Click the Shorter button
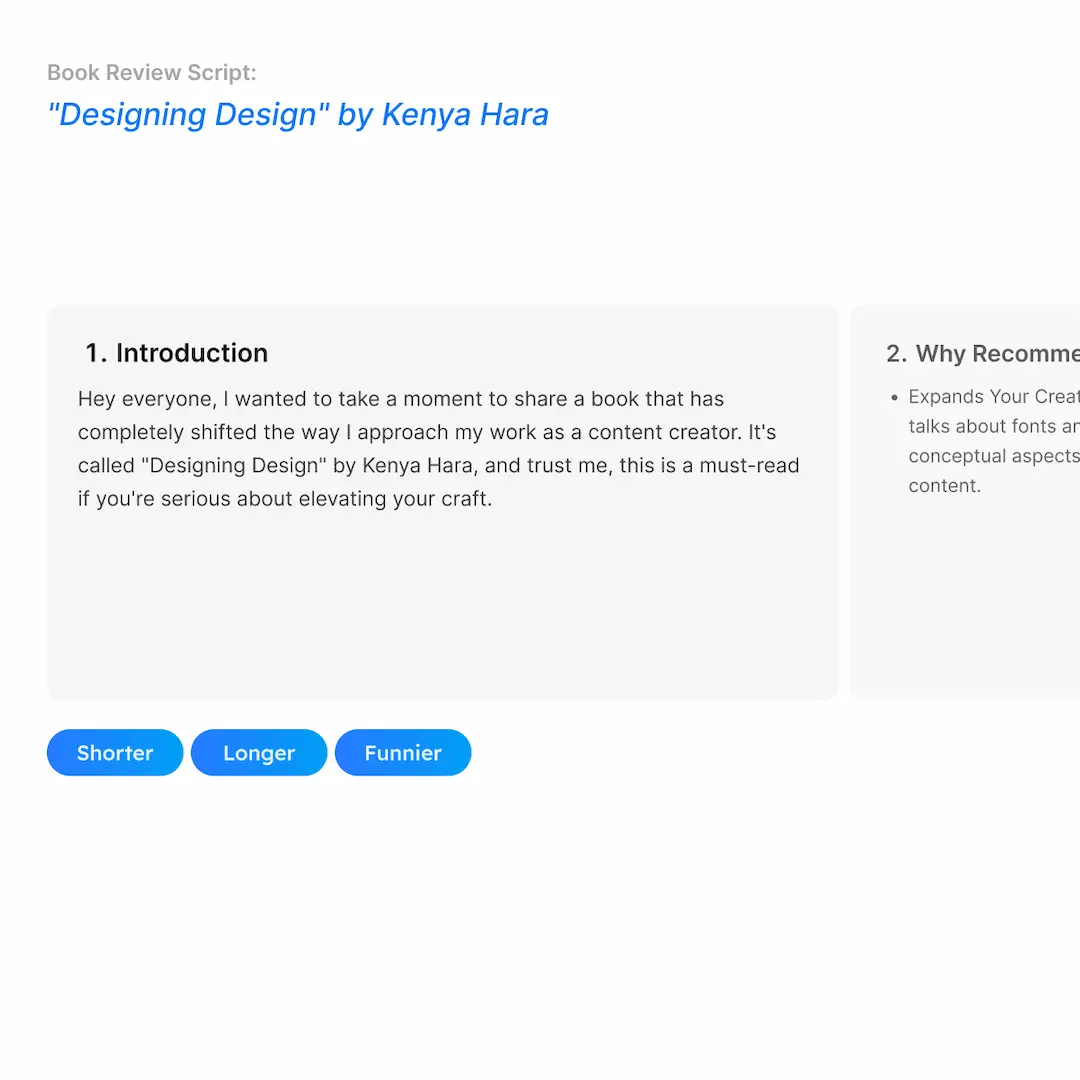Image resolution: width=1080 pixels, height=1080 pixels. point(115,752)
